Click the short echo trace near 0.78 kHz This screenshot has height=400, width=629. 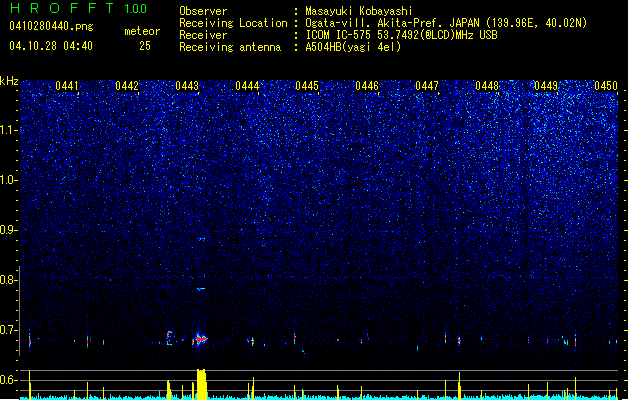(x=201, y=288)
